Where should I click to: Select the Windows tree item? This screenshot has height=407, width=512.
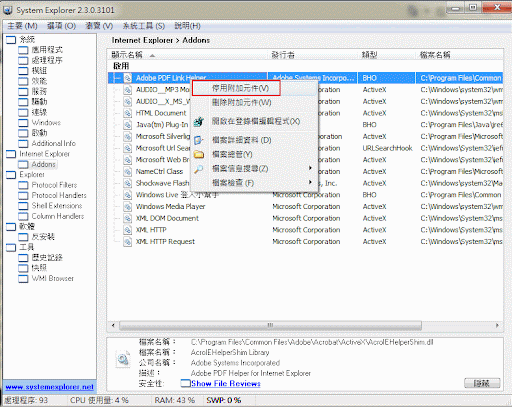pos(46,123)
